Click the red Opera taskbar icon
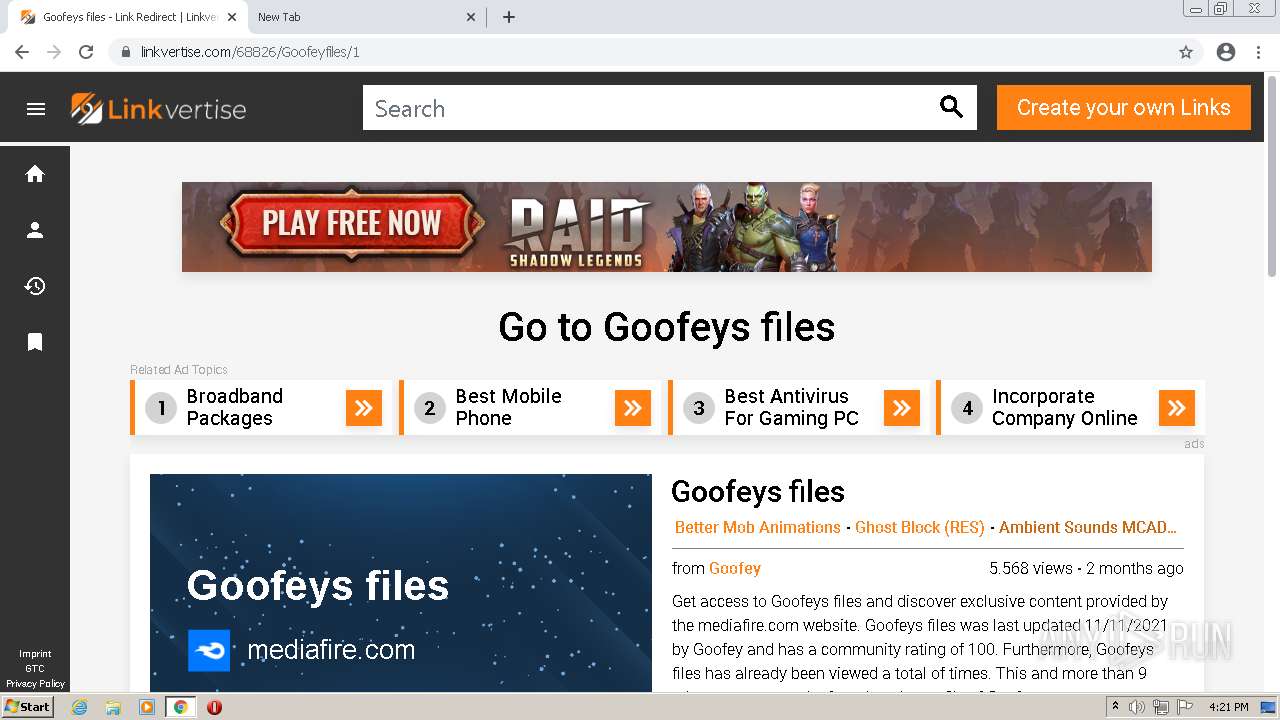This screenshot has height=720, width=1280. pyautogui.click(x=214, y=707)
